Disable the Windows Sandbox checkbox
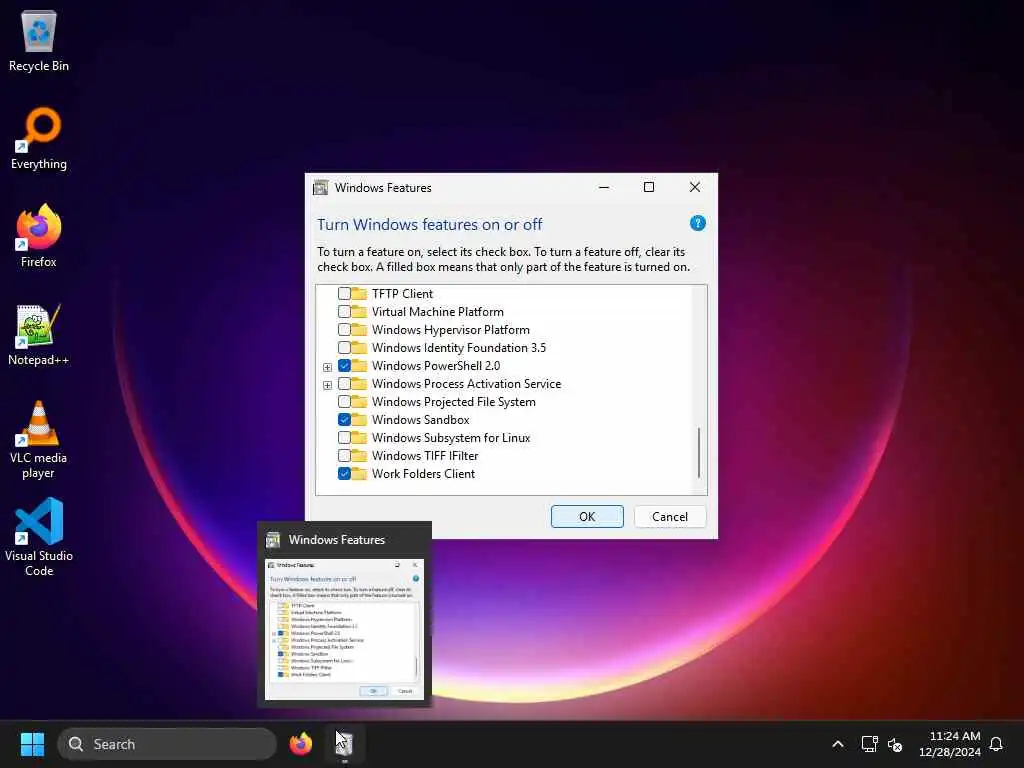This screenshot has width=1024, height=768. click(344, 419)
